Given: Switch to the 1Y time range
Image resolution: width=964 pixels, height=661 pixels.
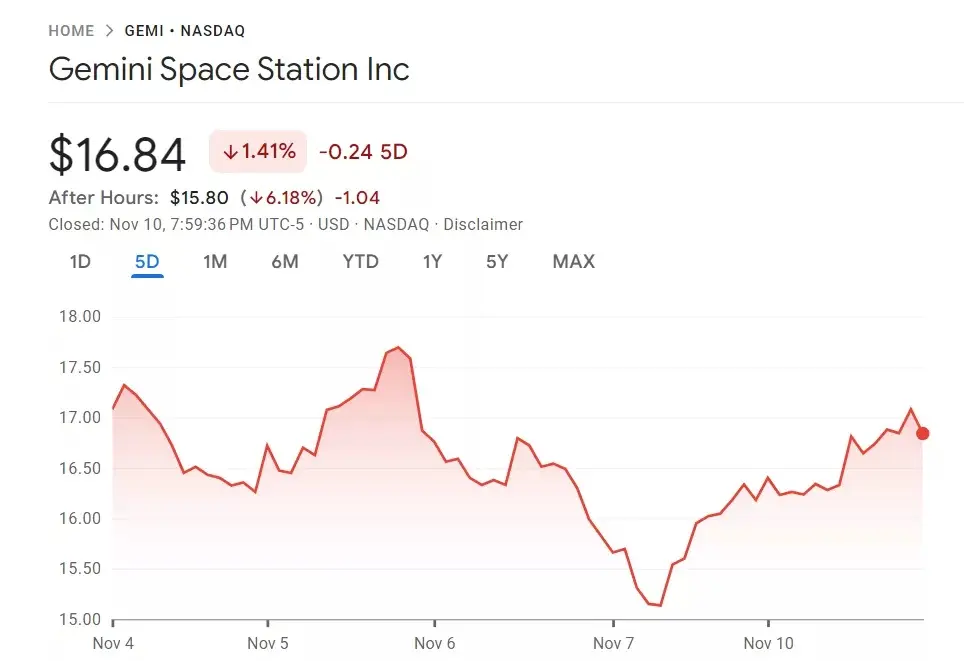Looking at the screenshot, I should pyautogui.click(x=432, y=262).
